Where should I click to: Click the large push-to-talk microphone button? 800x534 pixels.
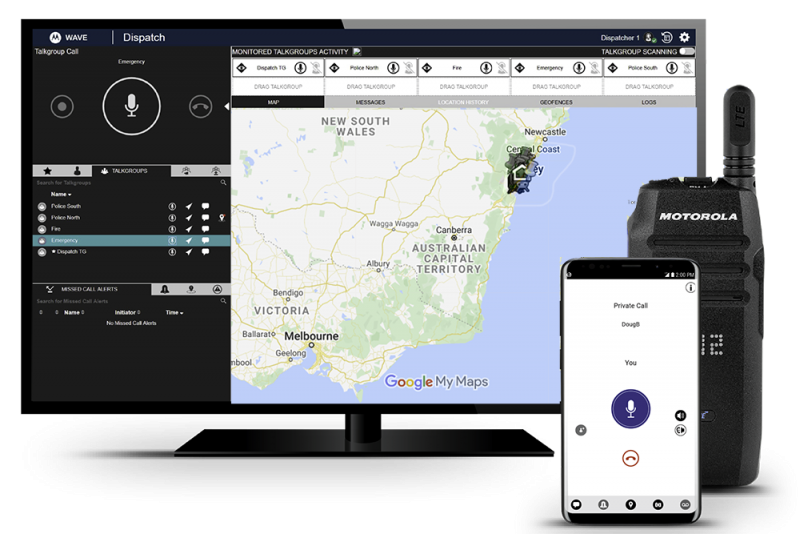[x=132, y=106]
